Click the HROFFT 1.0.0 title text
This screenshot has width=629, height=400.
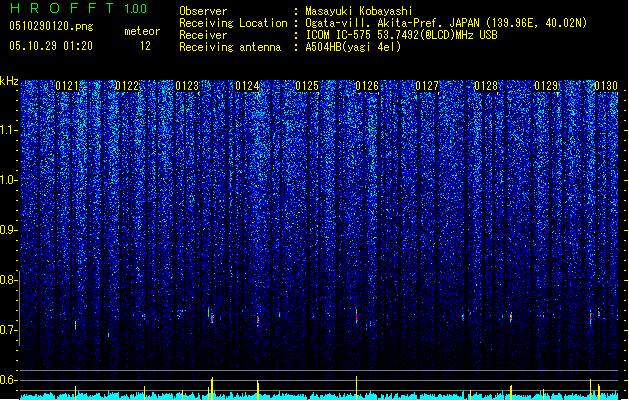click(78, 8)
